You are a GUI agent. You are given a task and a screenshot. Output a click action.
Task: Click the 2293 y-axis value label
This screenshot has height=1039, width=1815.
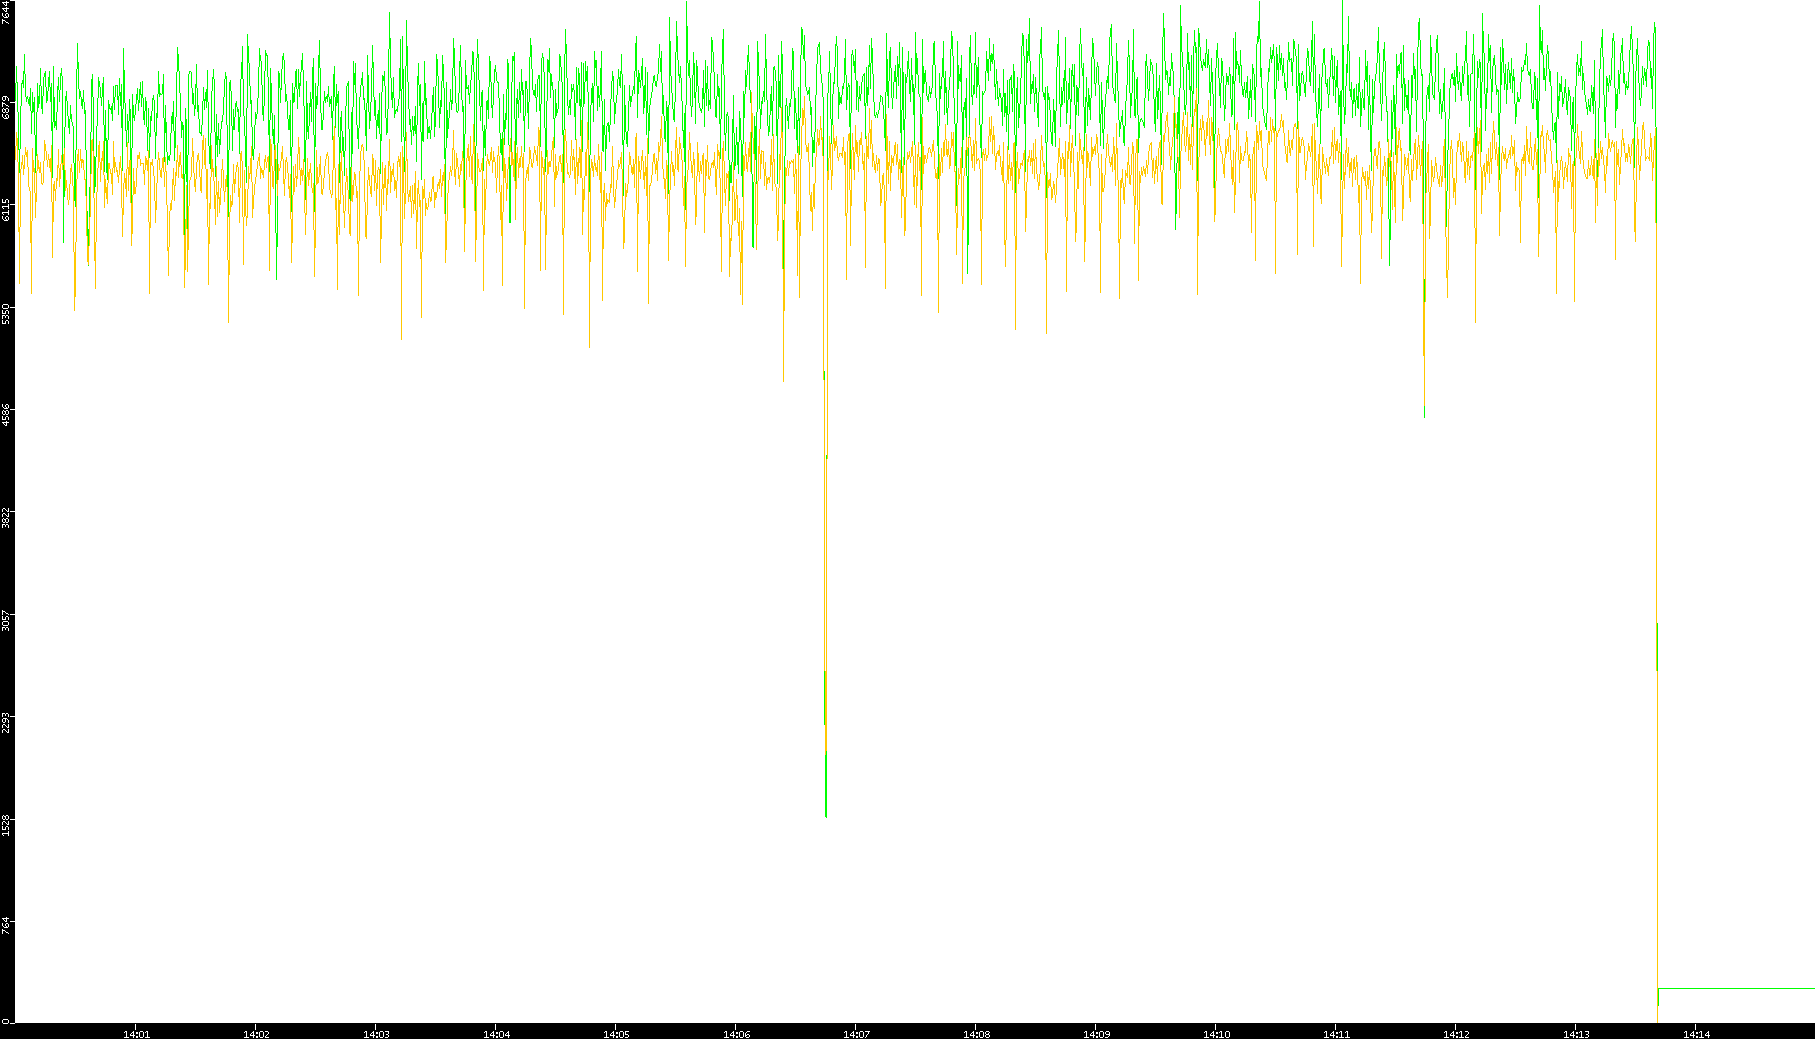click(7, 720)
